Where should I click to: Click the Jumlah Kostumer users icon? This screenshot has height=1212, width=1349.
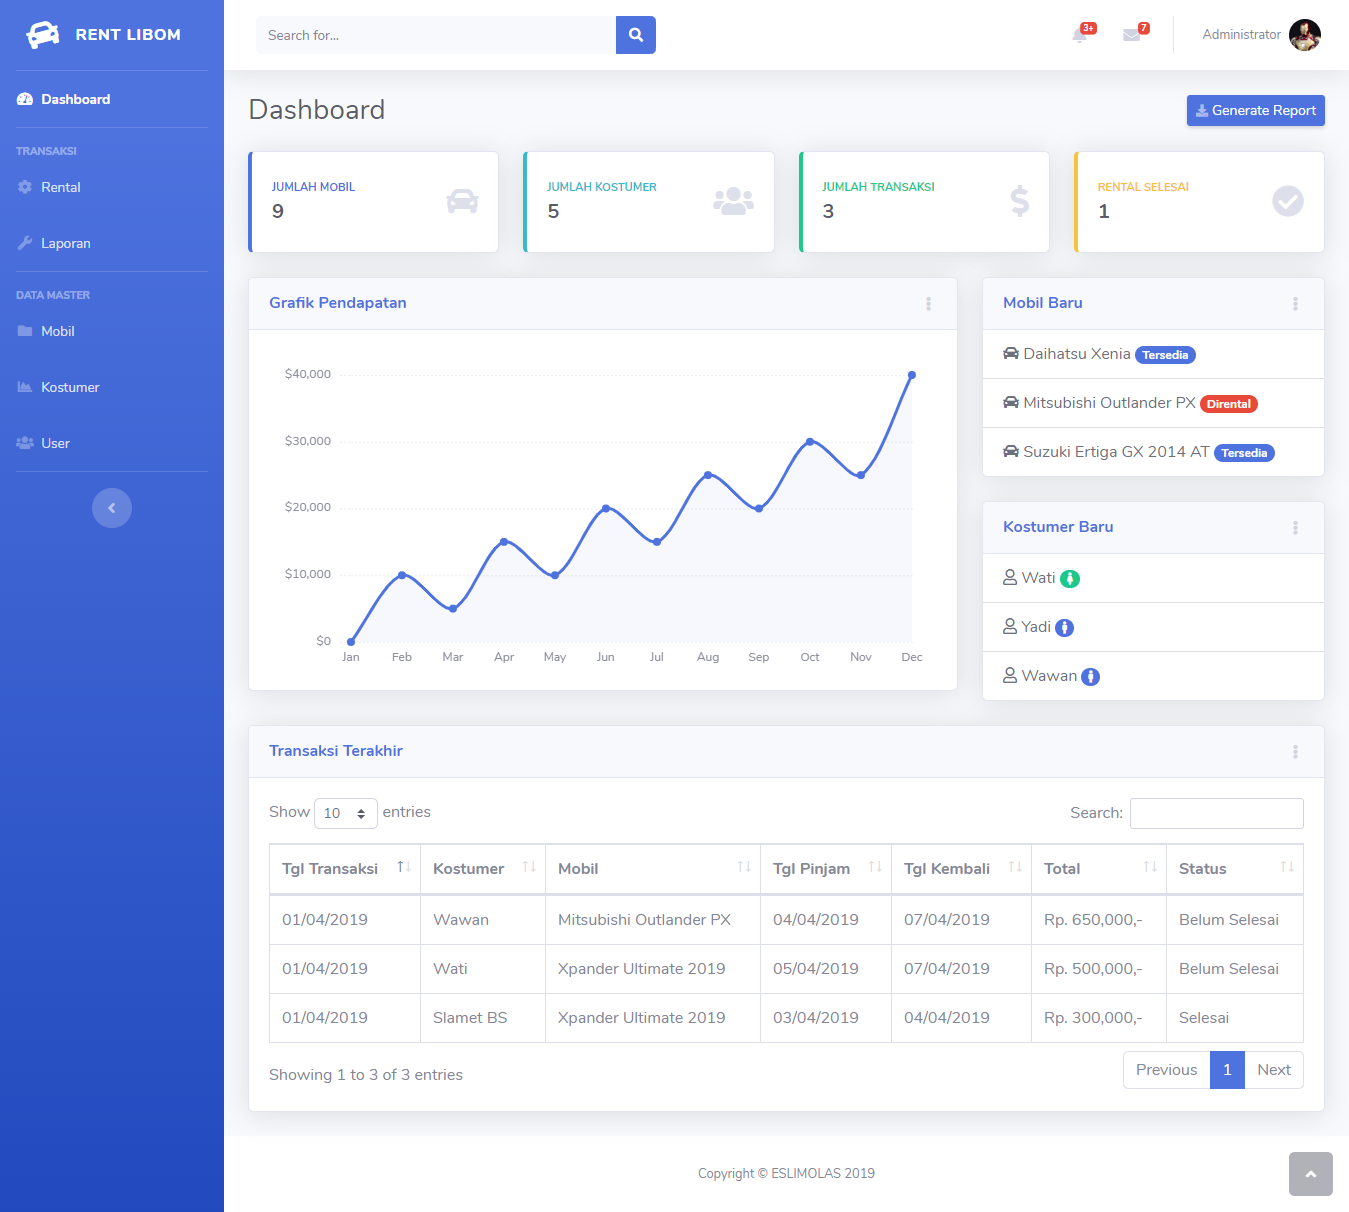733,201
